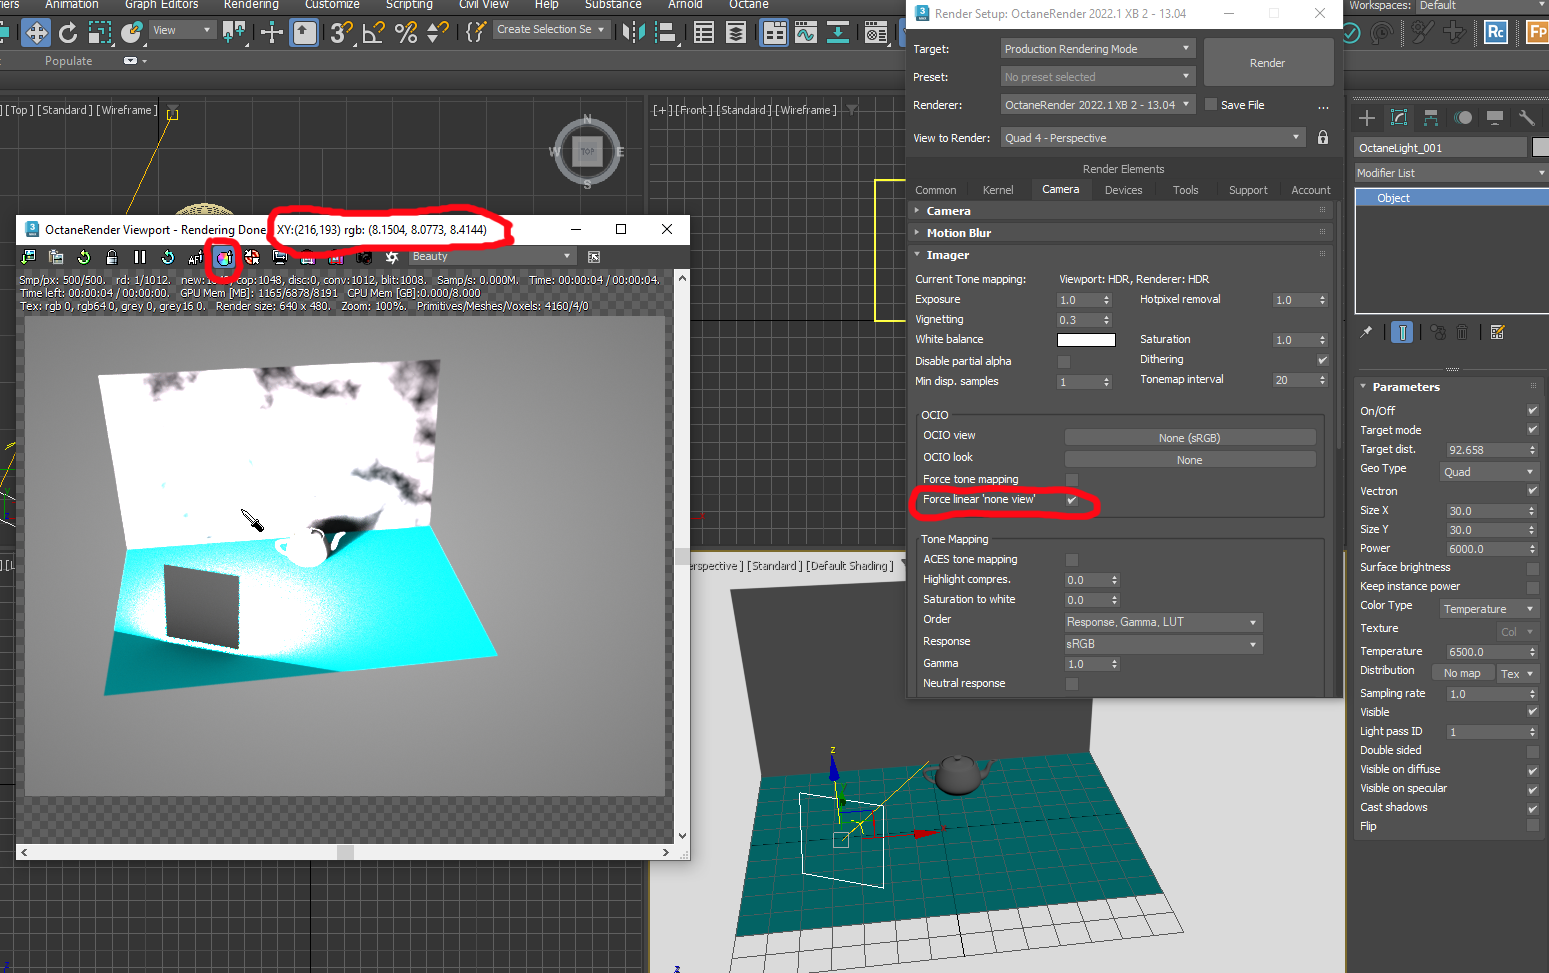Open the Display panel icon
The image size is (1549, 973).
[x=1495, y=118]
